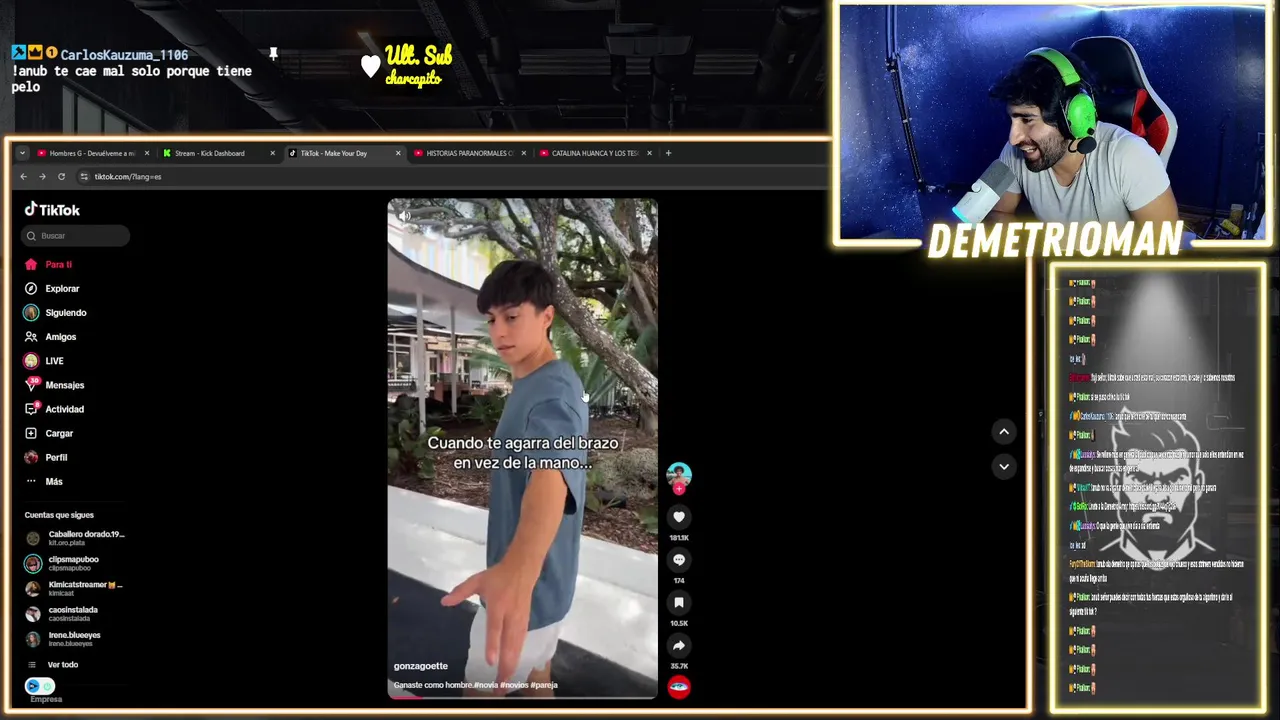Follow creator via red plus badge

tap(679, 489)
